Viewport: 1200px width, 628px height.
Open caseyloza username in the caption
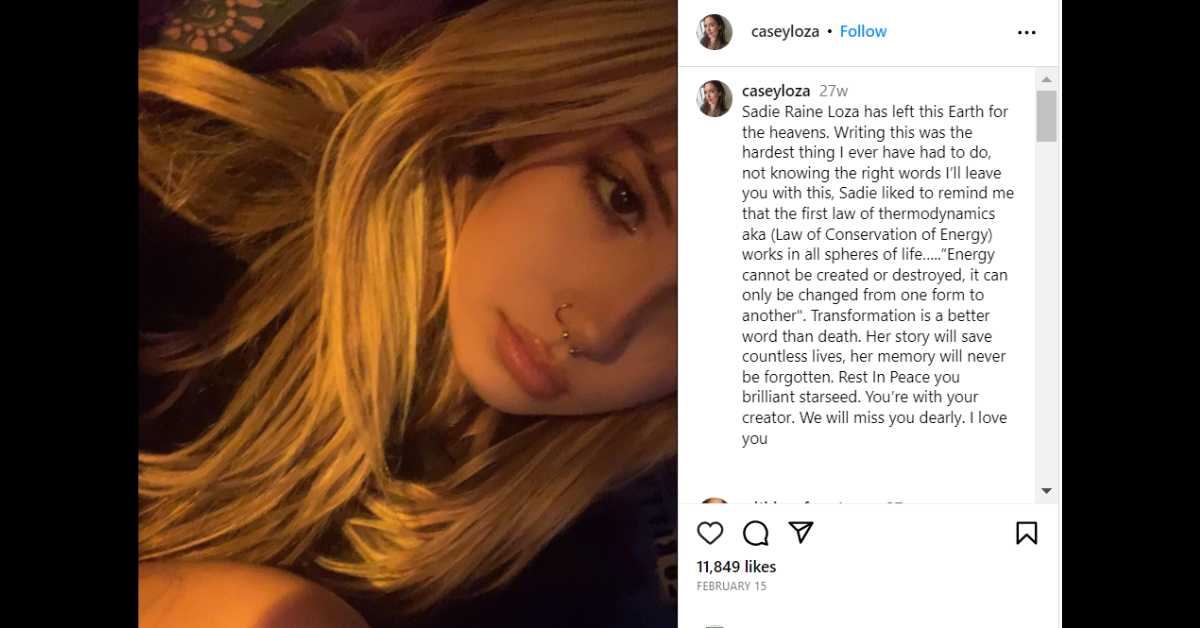click(x=776, y=90)
